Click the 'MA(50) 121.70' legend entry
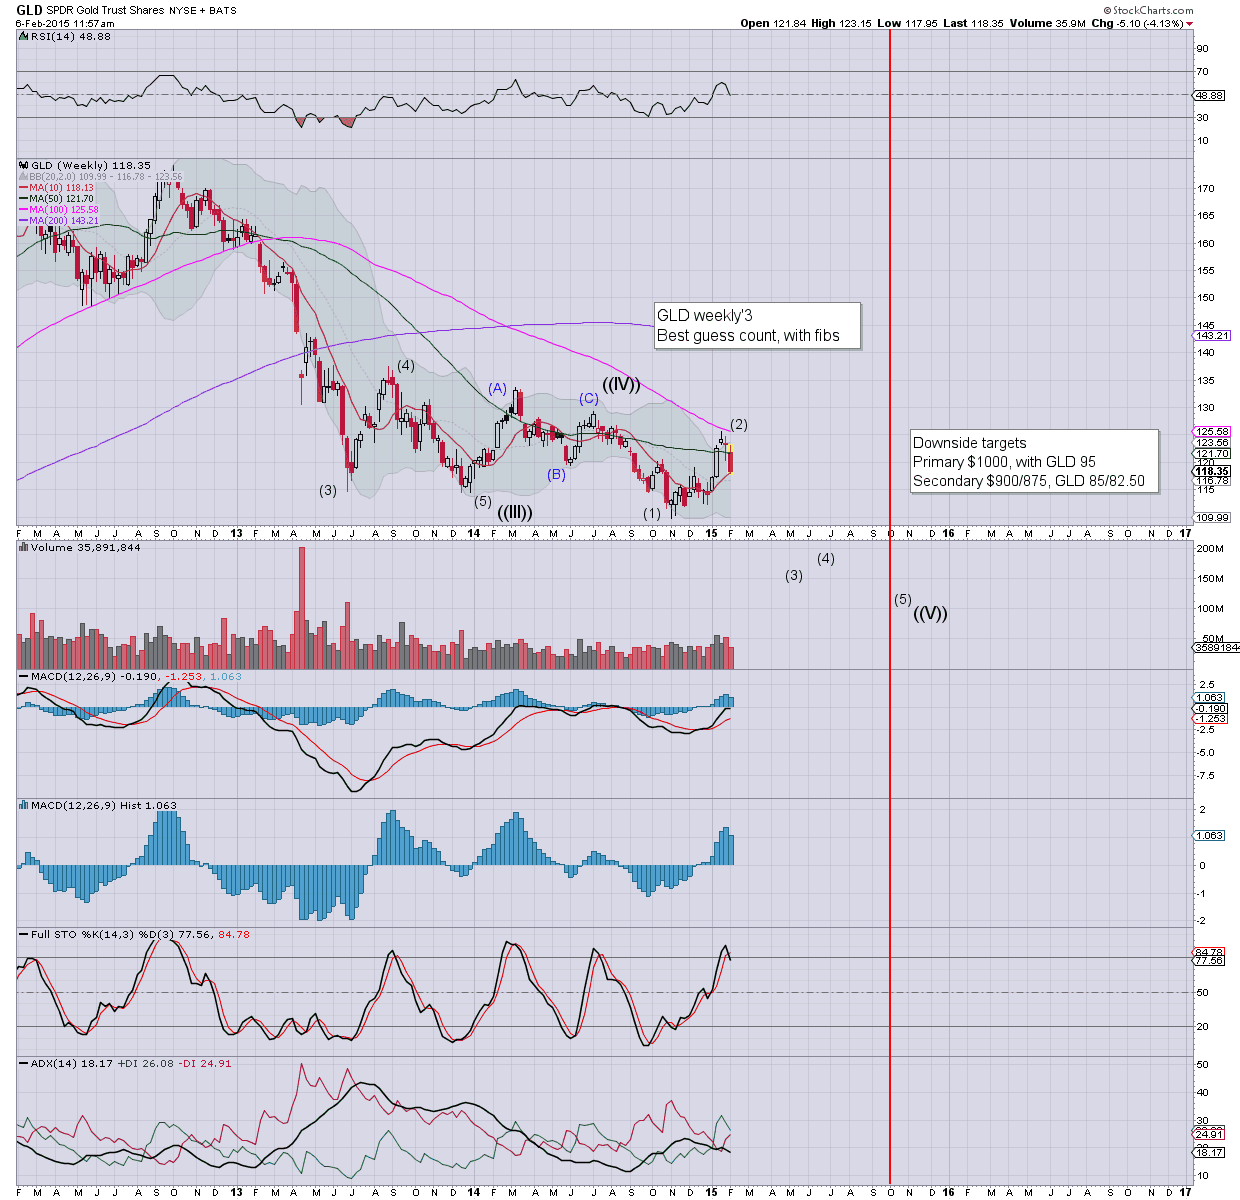 coord(61,199)
